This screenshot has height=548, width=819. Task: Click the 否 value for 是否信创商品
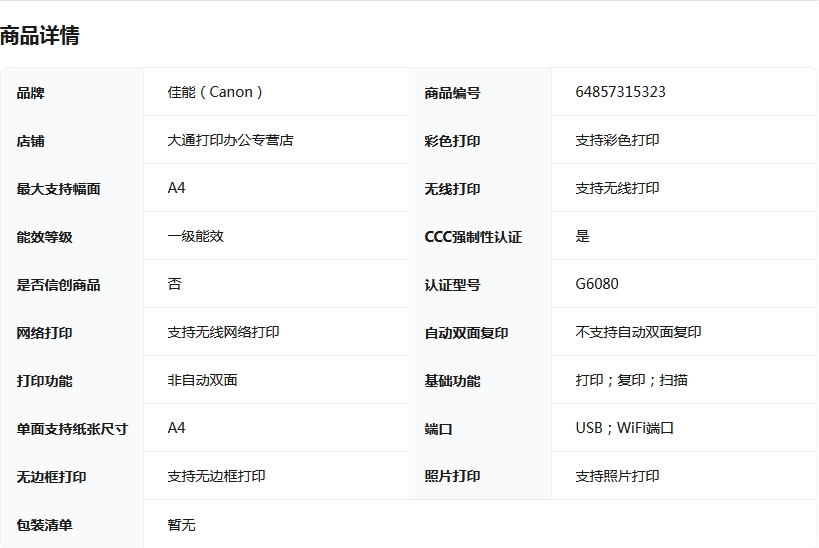[x=174, y=284]
